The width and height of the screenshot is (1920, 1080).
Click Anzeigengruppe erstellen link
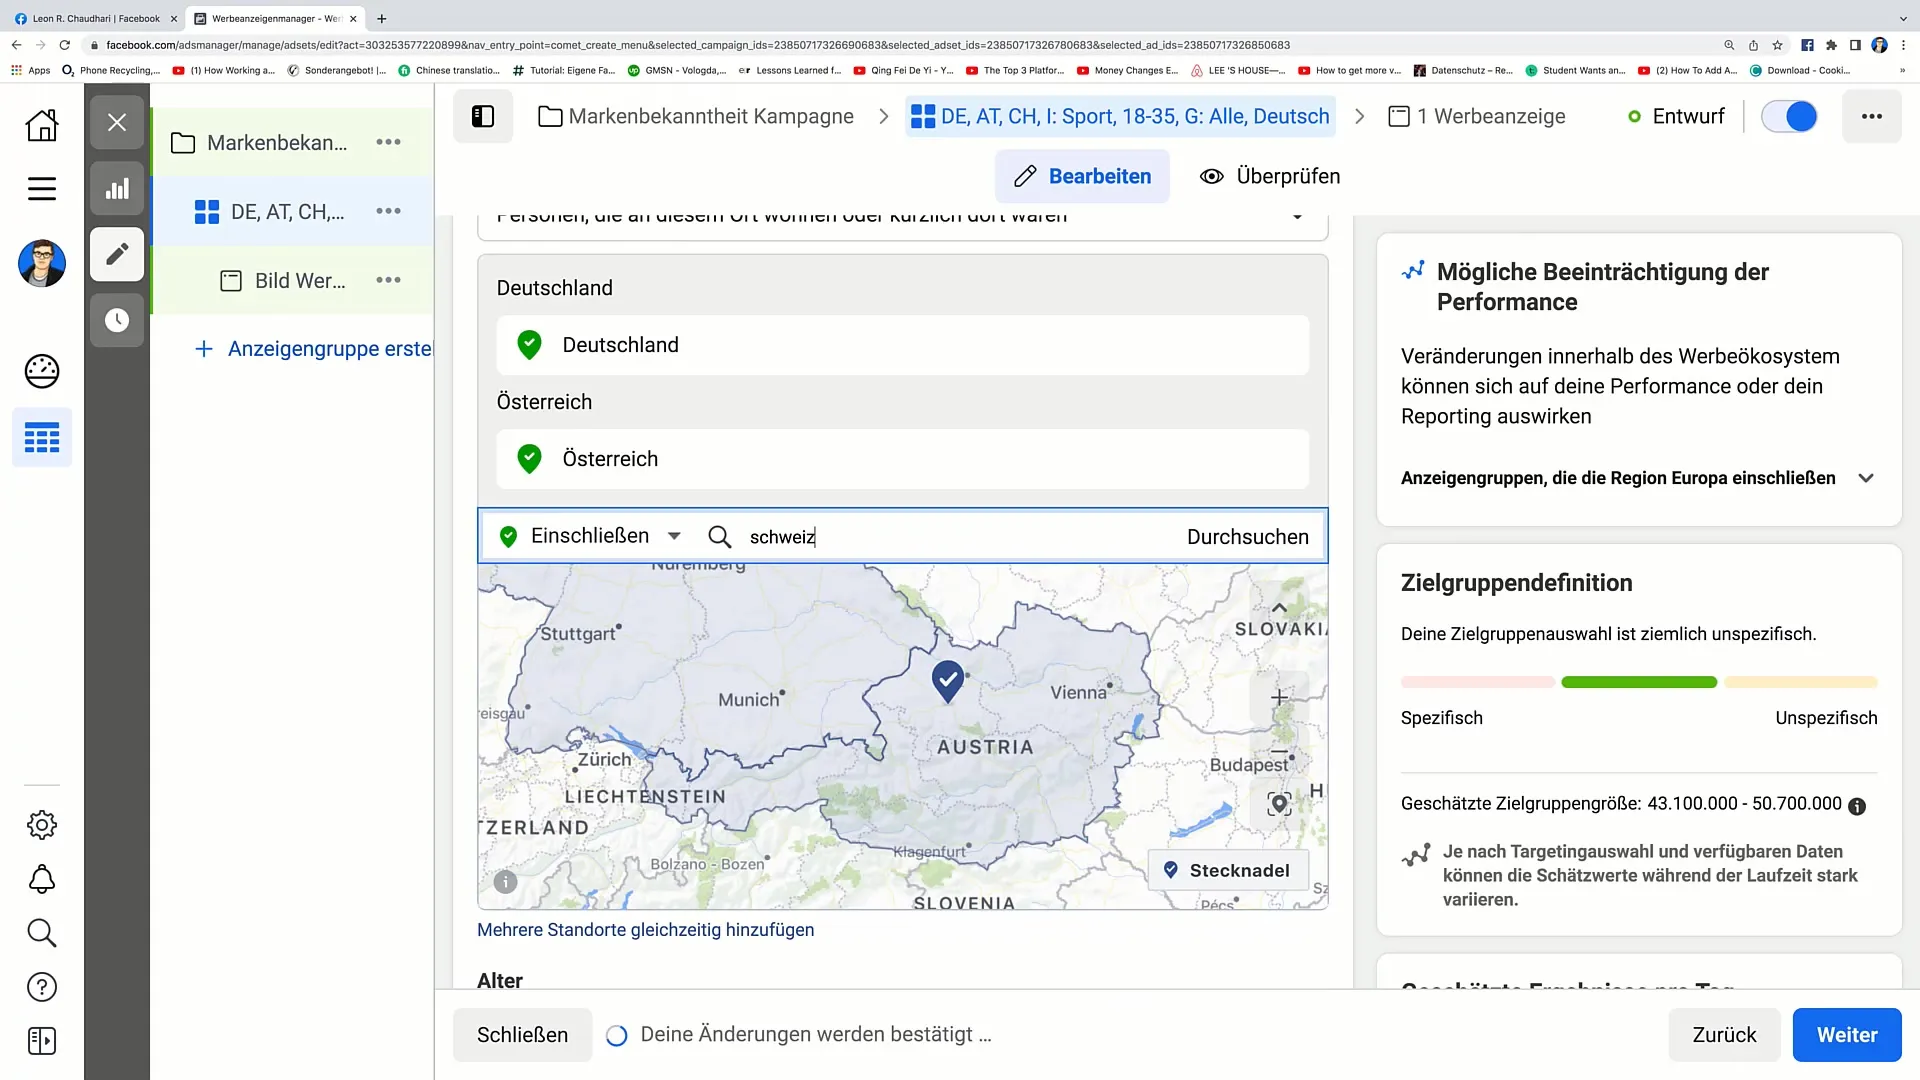point(314,349)
